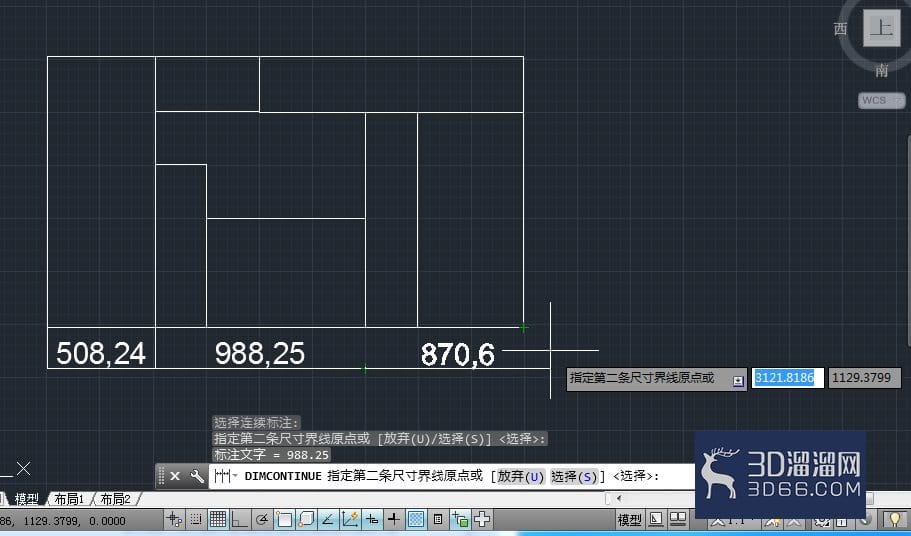Image resolution: width=911 pixels, height=536 pixels.
Task: Click the Annotation Monitor cross icon
Action: [482, 519]
